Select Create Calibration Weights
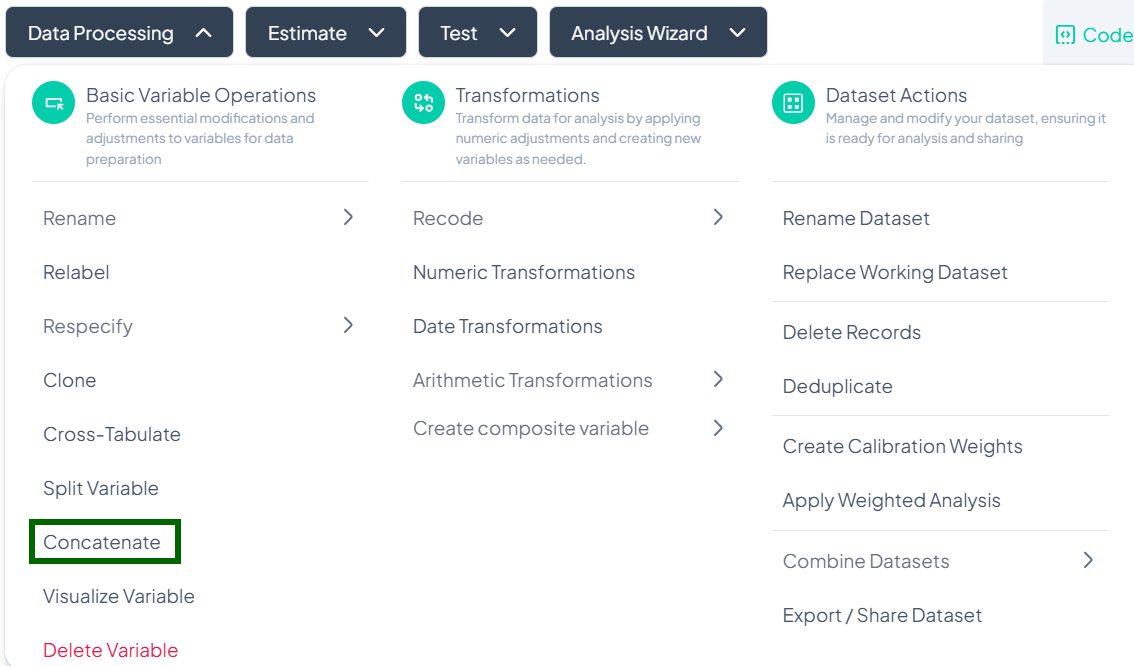Screen dimensions: 1134x666 [x=902, y=446]
